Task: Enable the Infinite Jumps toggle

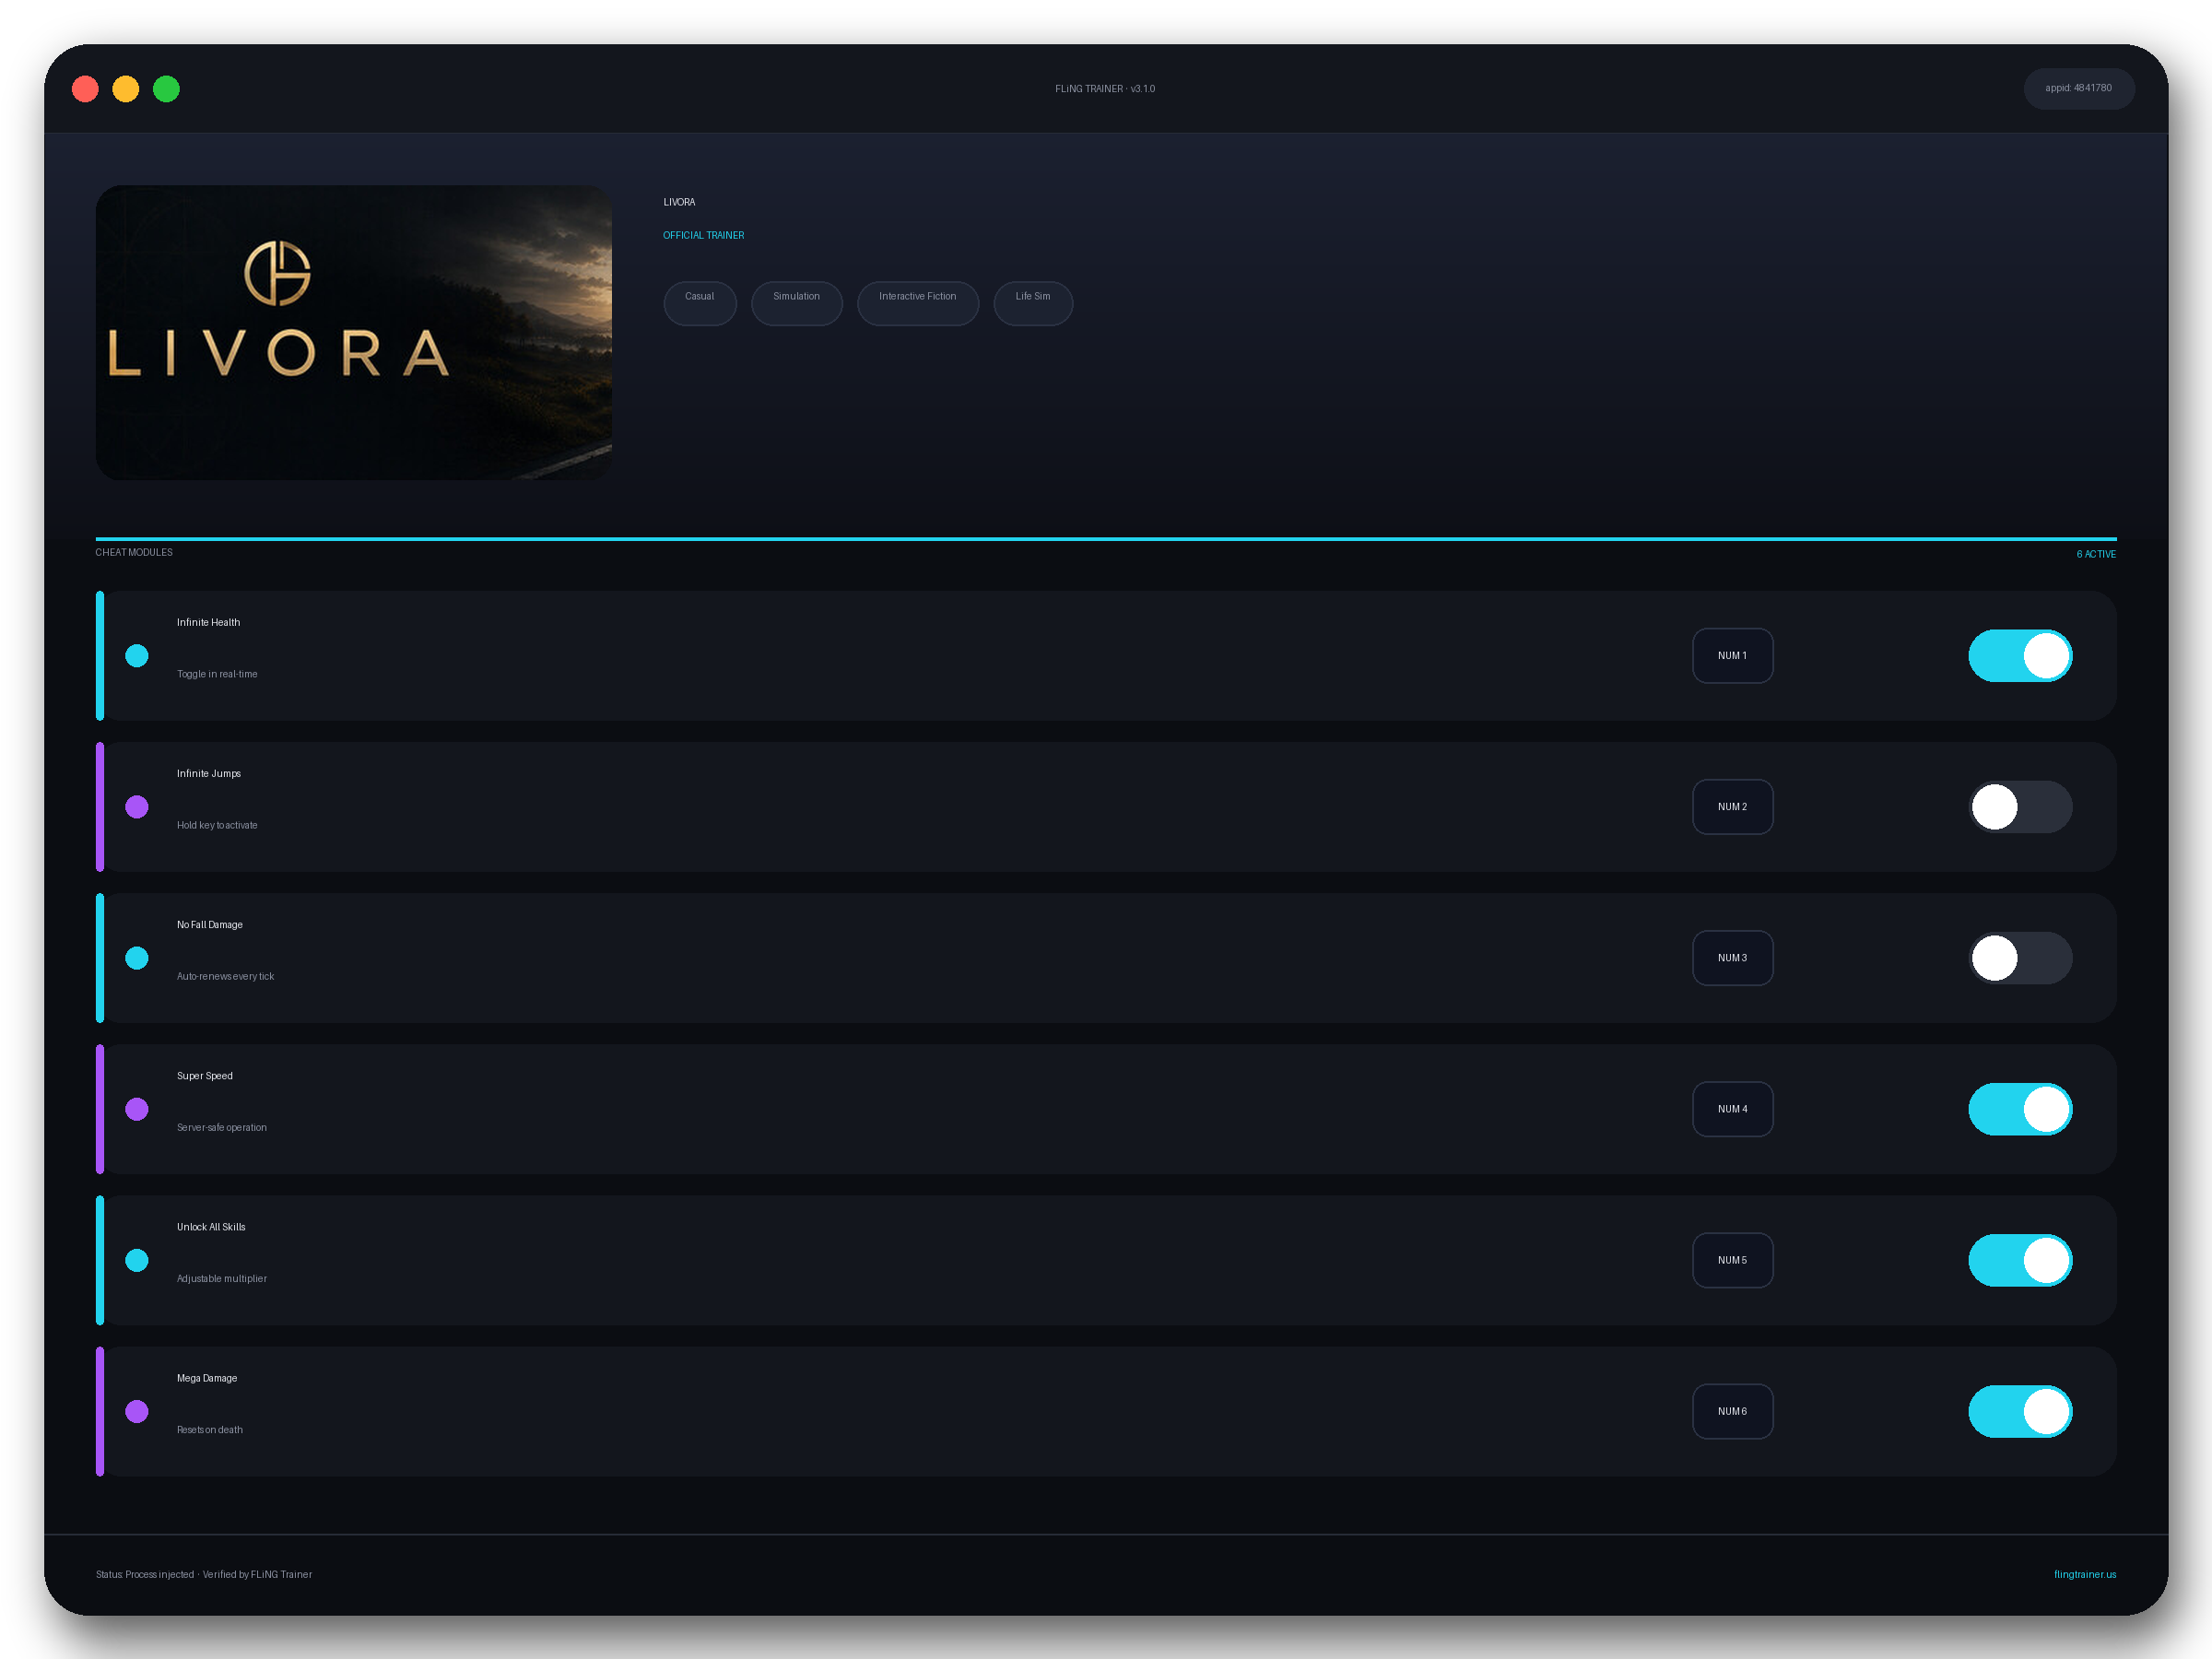Action: [x=2020, y=807]
